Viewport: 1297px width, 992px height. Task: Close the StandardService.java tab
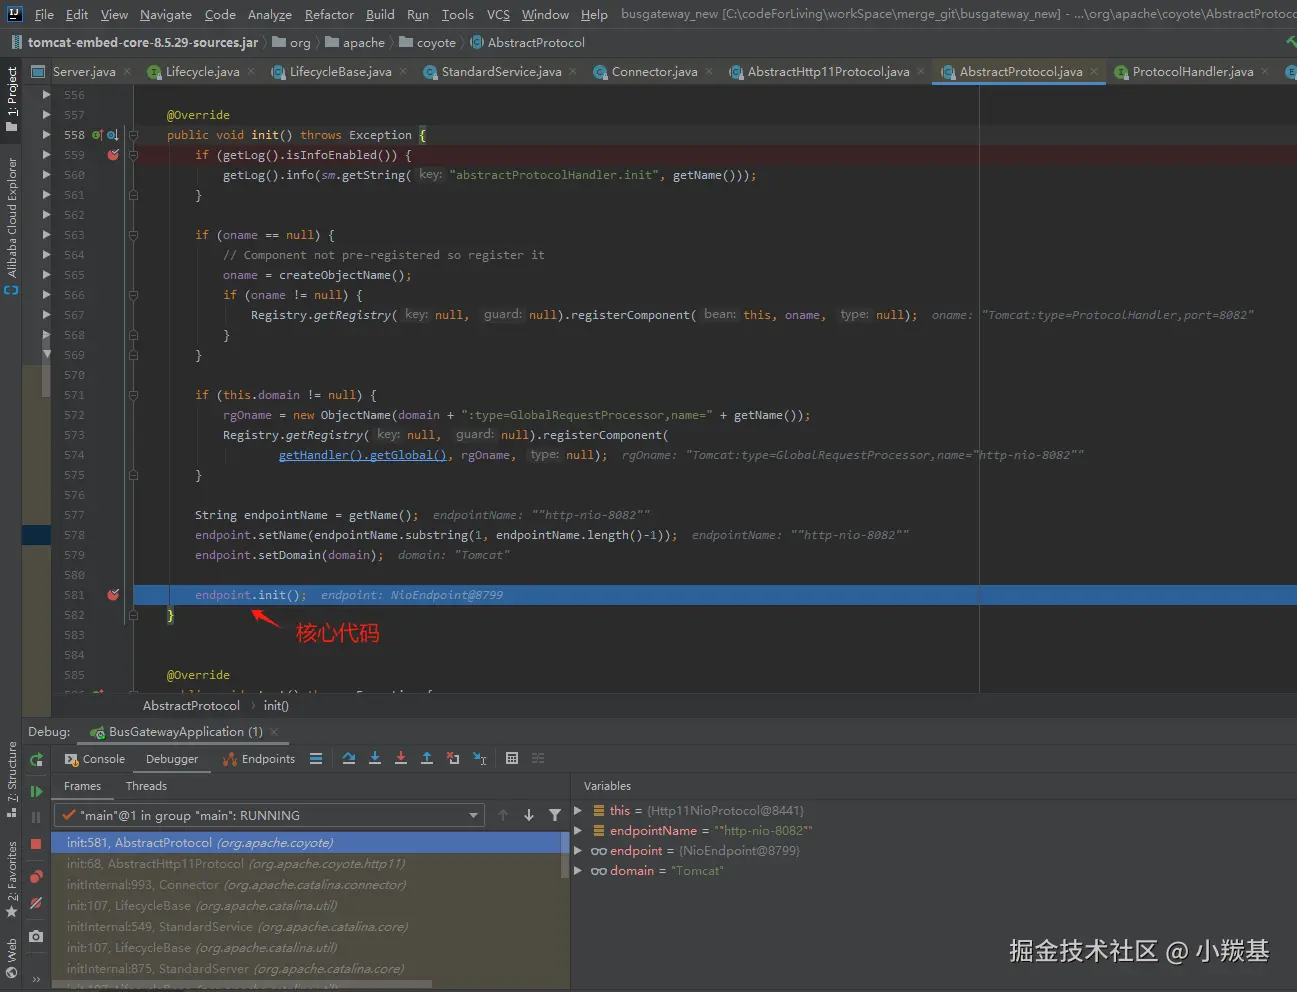point(573,71)
